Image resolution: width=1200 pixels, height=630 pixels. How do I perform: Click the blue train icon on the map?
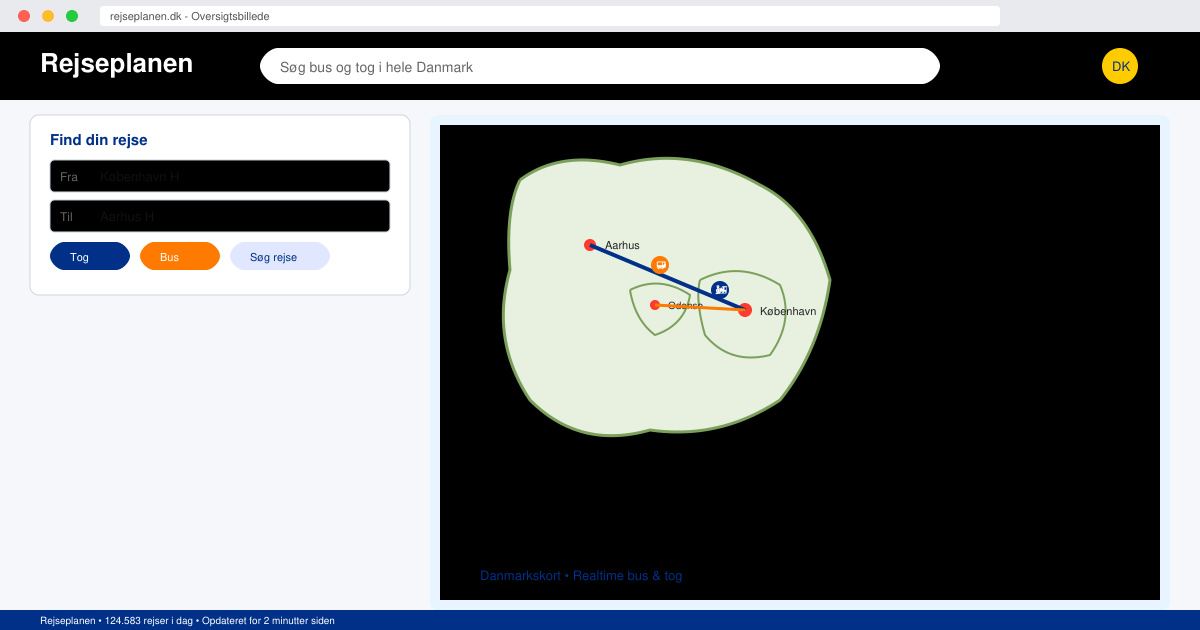click(720, 290)
